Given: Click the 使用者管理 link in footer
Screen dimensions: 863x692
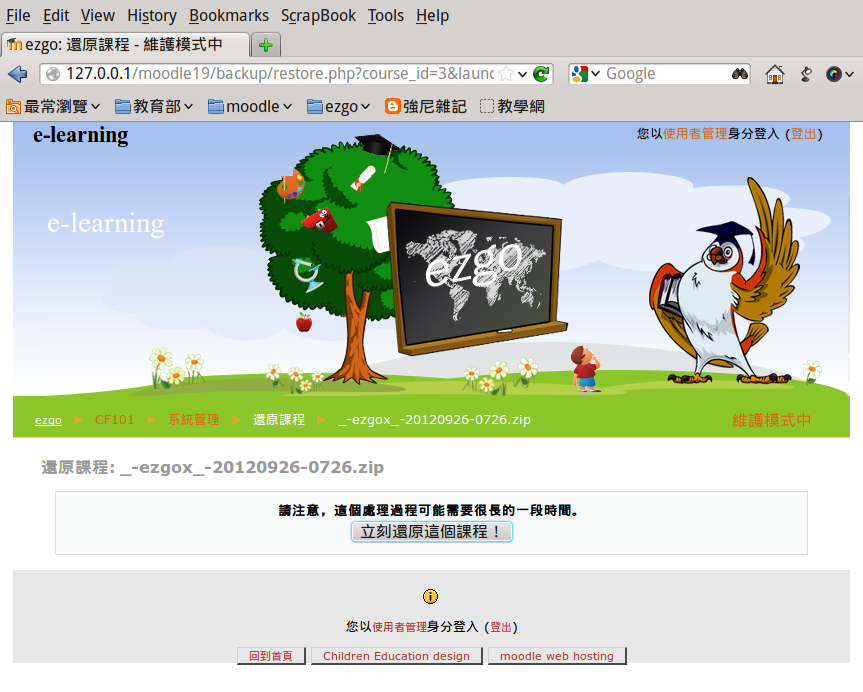Looking at the screenshot, I should pos(400,626).
